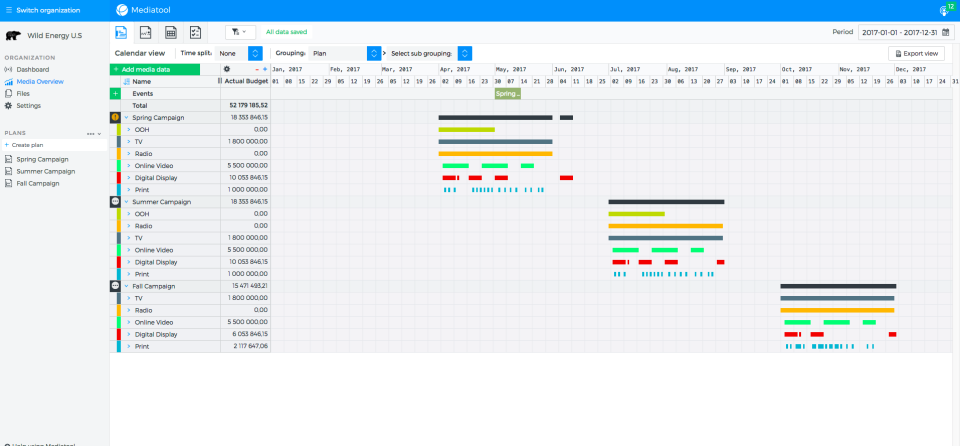Collapse the Fall Campaign row
Screen dimensions: 960x446
(x=127, y=286)
